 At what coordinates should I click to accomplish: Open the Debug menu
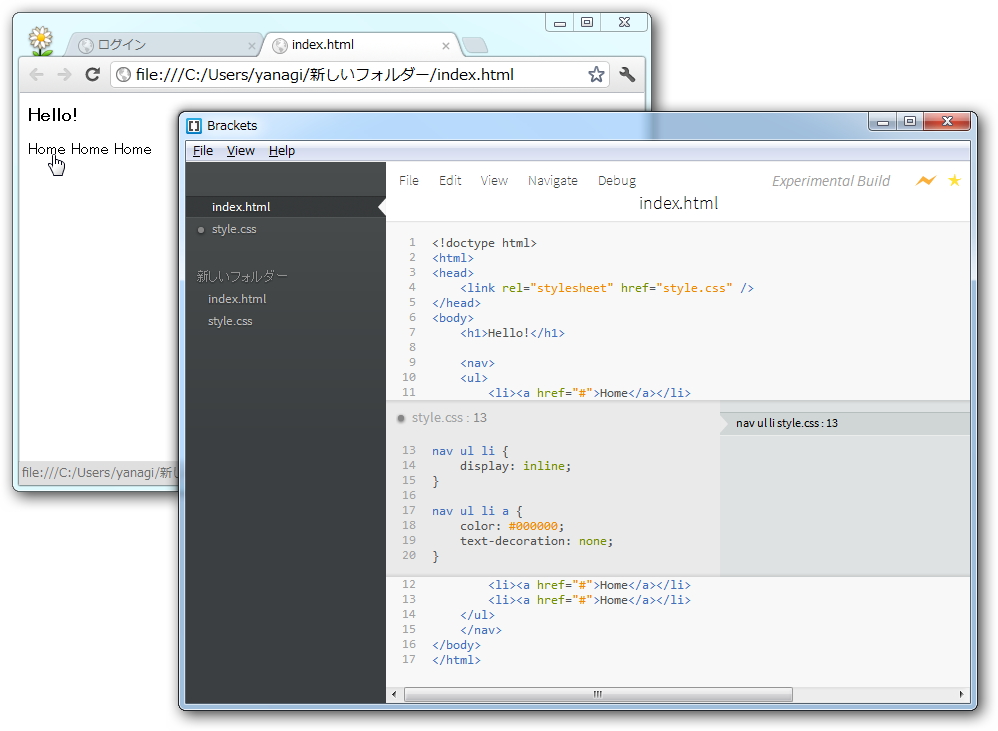[x=617, y=181]
